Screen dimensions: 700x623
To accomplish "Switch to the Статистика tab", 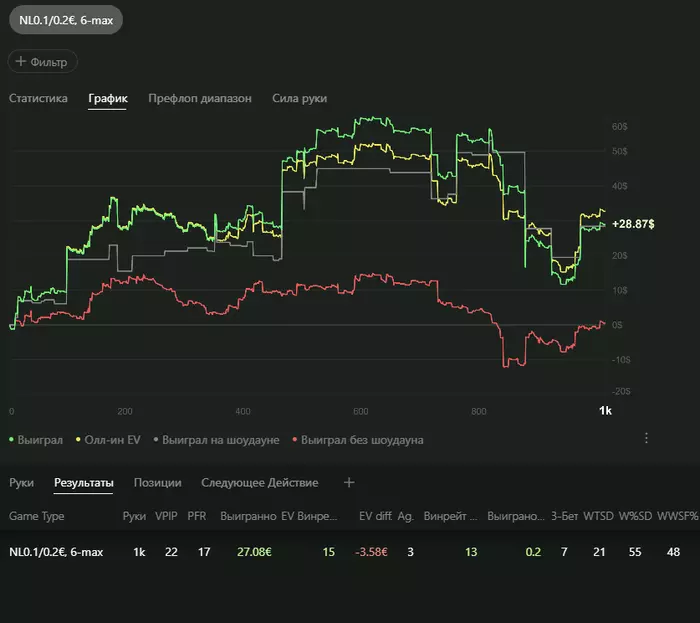I will click(x=38, y=98).
